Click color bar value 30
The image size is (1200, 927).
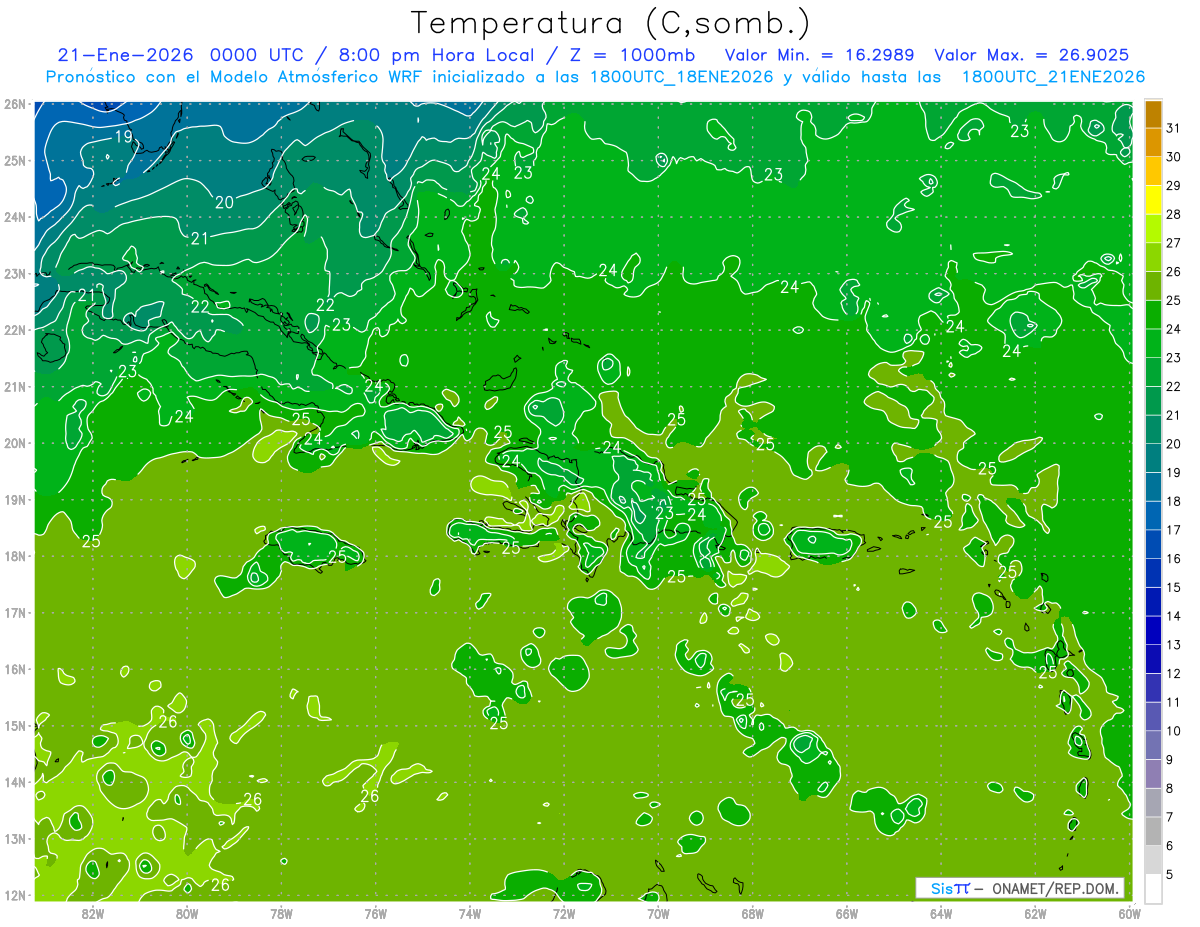1174,157
